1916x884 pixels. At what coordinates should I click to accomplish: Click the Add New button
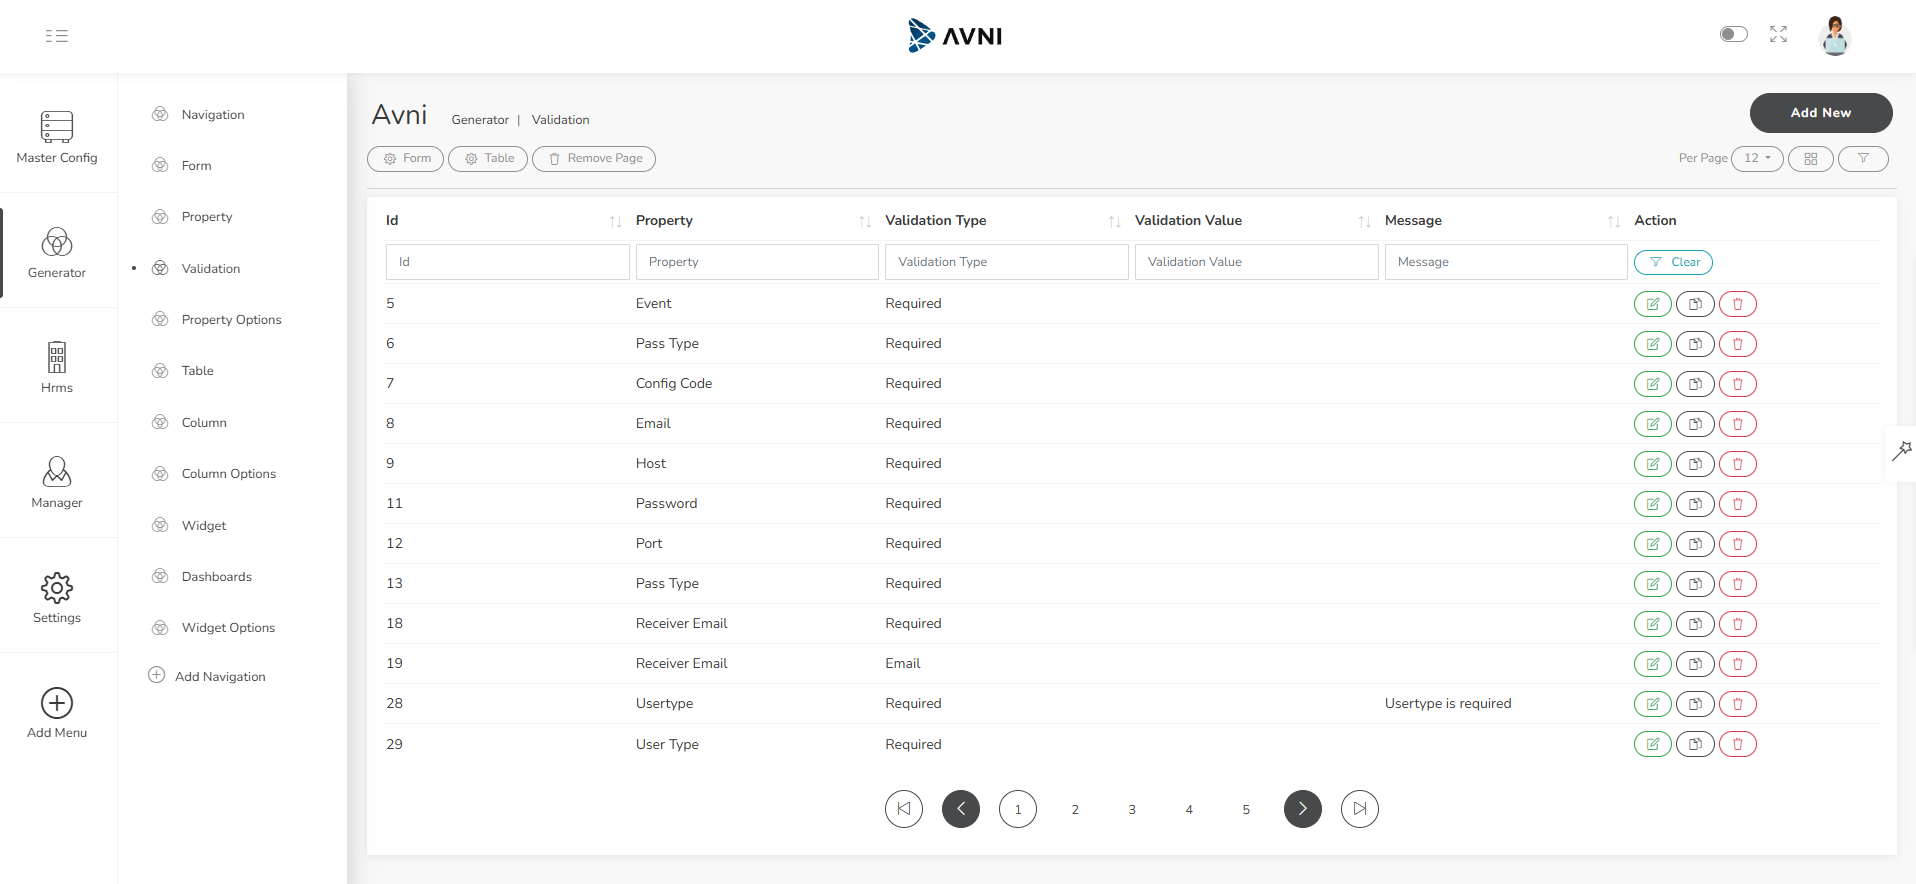1820,113
